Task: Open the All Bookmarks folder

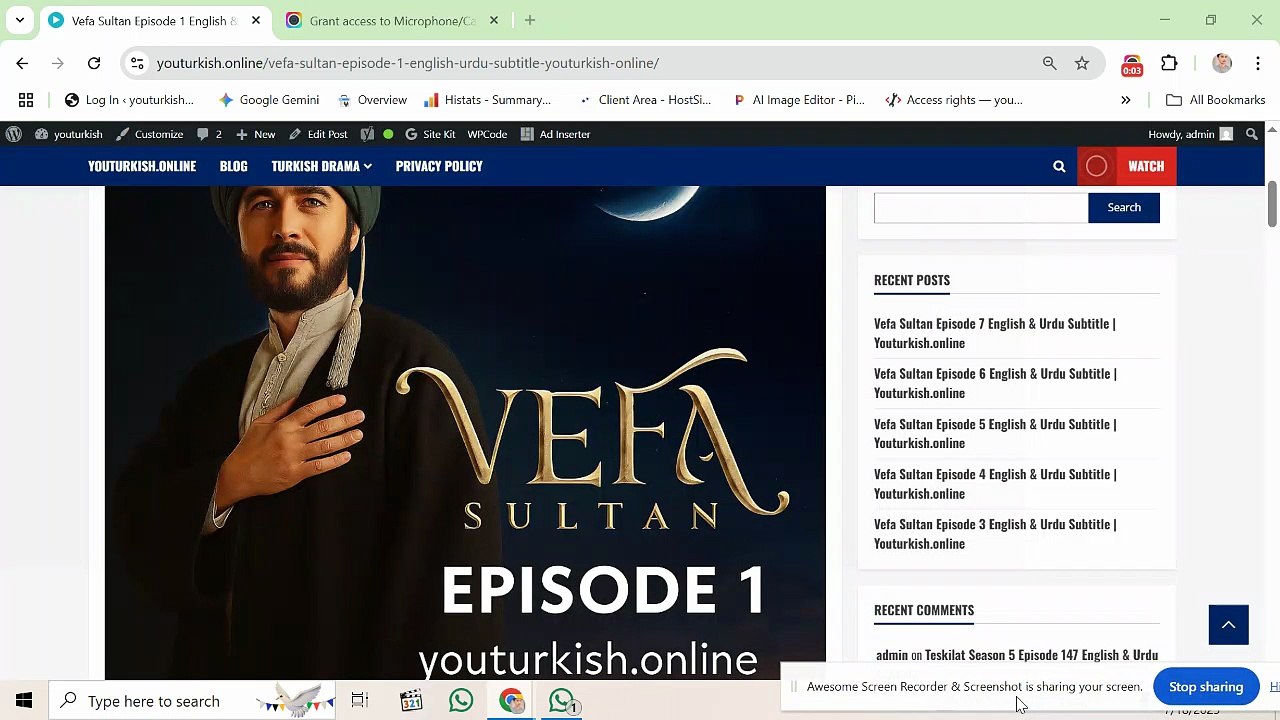Action: (x=1215, y=100)
